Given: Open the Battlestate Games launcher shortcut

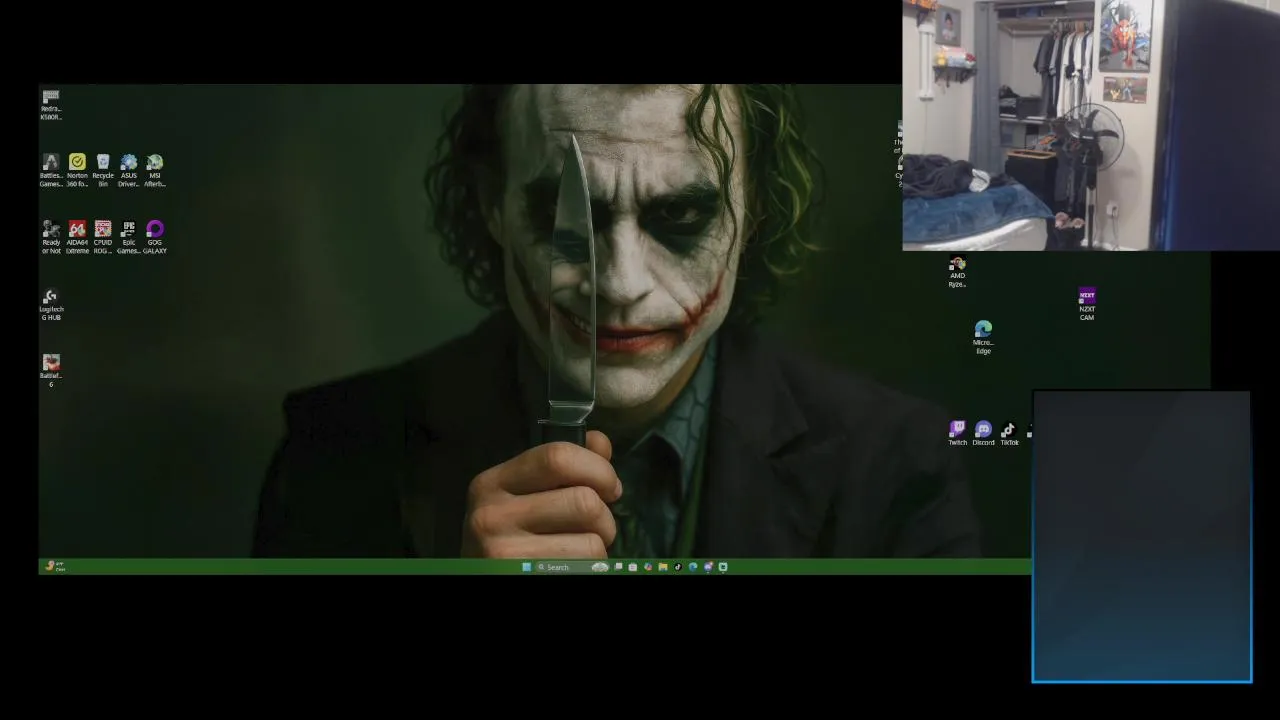Looking at the screenshot, I should coord(51,171).
